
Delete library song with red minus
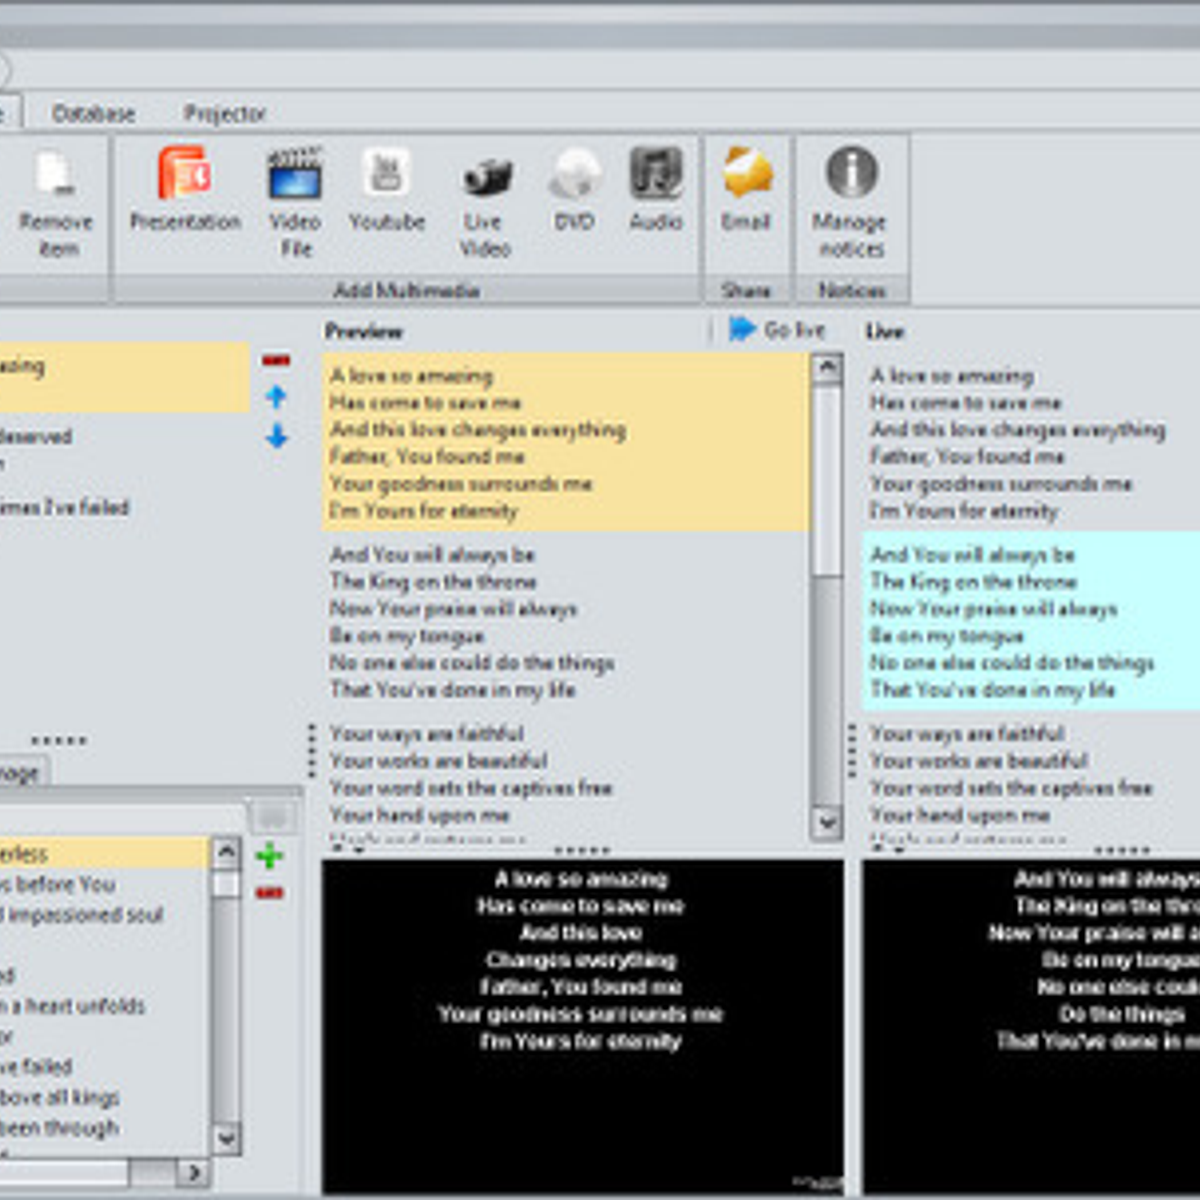point(269,892)
